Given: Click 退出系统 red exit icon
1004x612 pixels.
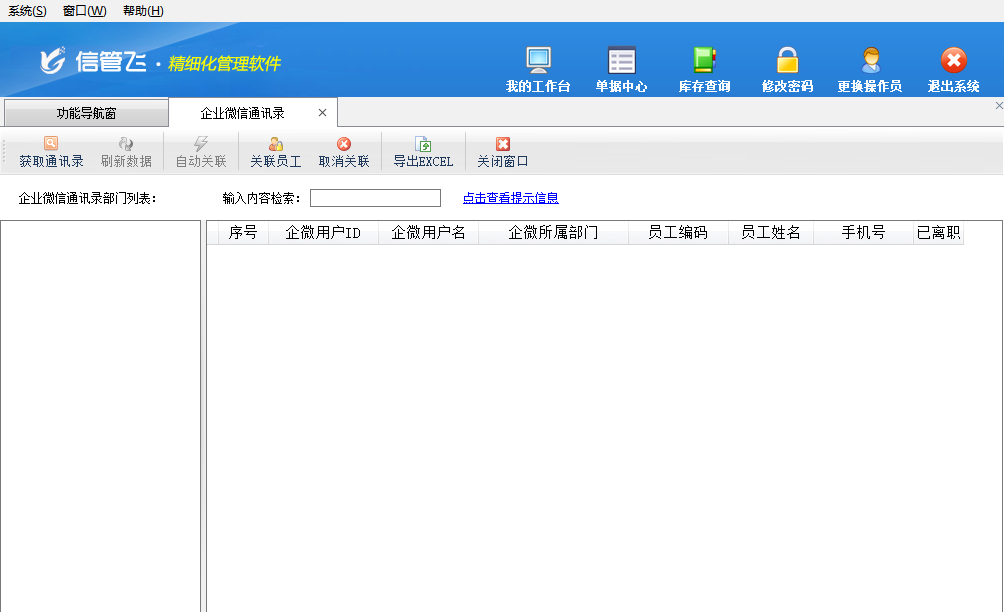Looking at the screenshot, I should point(953,61).
